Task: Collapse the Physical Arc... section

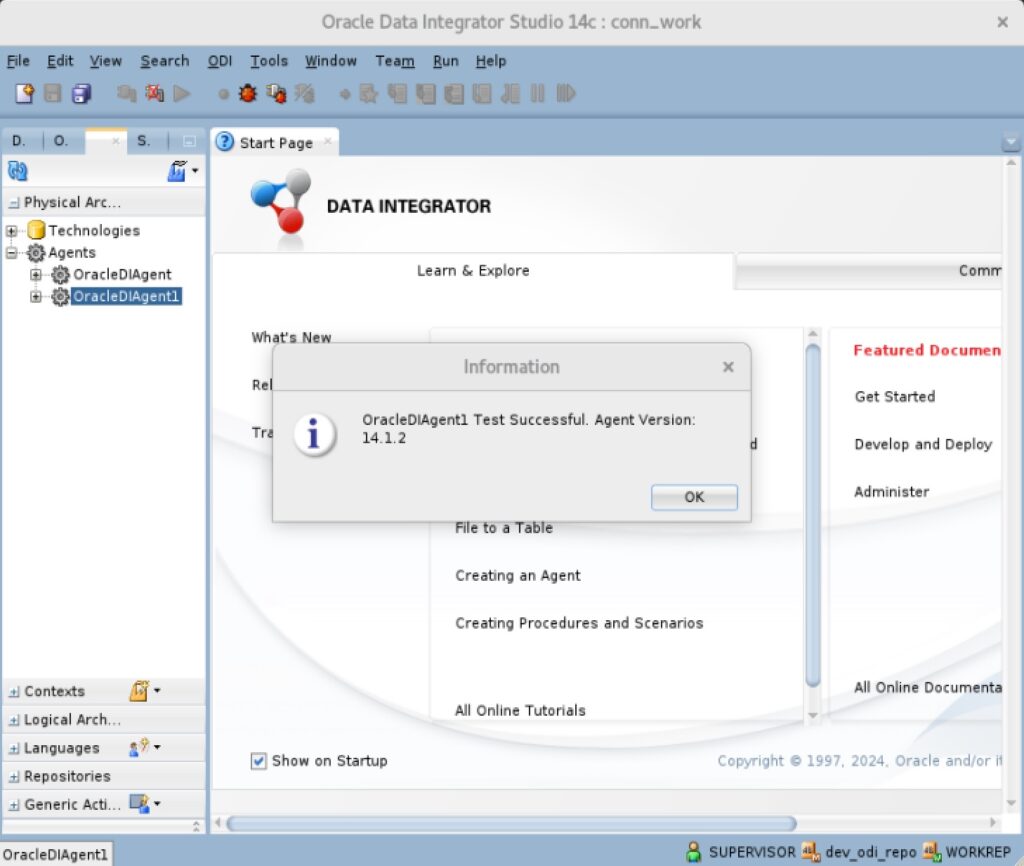Action: [x=14, y=203]
